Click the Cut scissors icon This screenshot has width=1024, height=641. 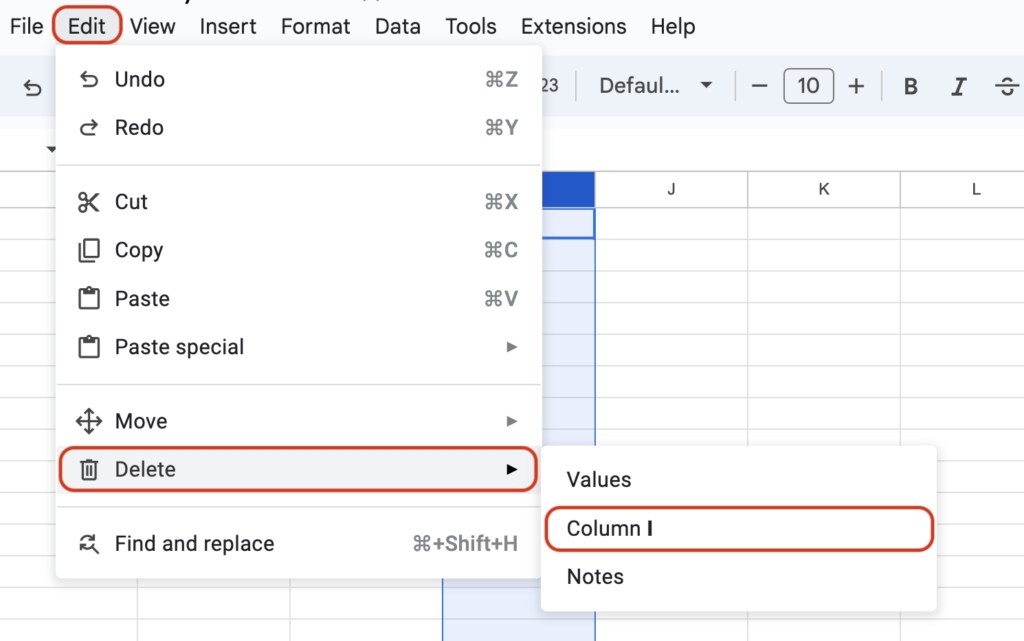coord(88,201)
